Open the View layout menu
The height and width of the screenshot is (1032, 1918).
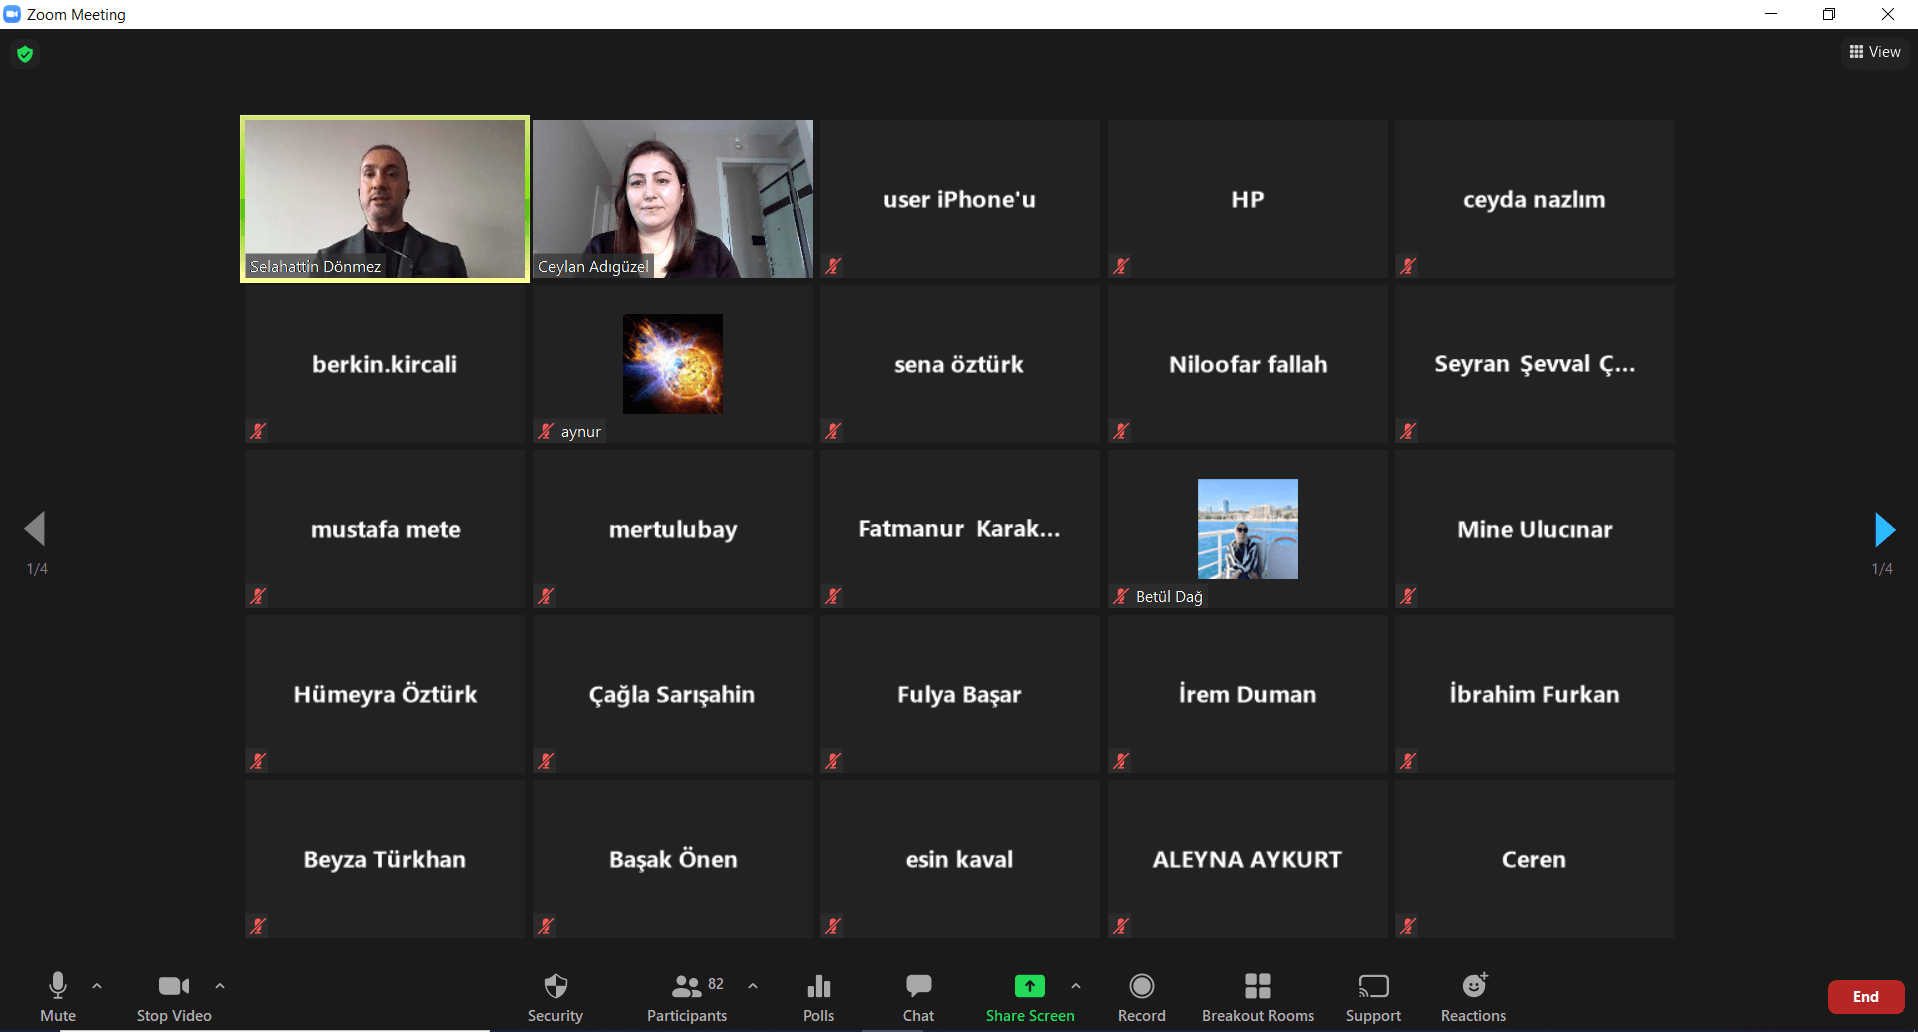coord(1875,52)
